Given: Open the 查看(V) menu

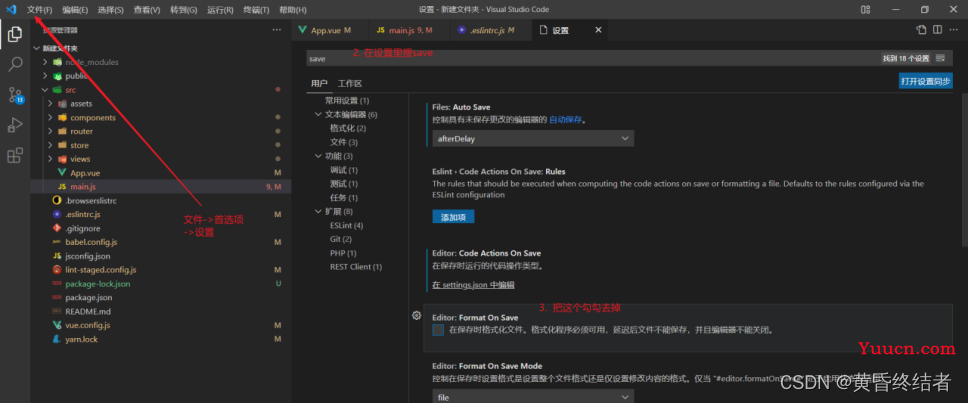Looking at the screenshot, I should pyautogui.click(x=146, y=10).
